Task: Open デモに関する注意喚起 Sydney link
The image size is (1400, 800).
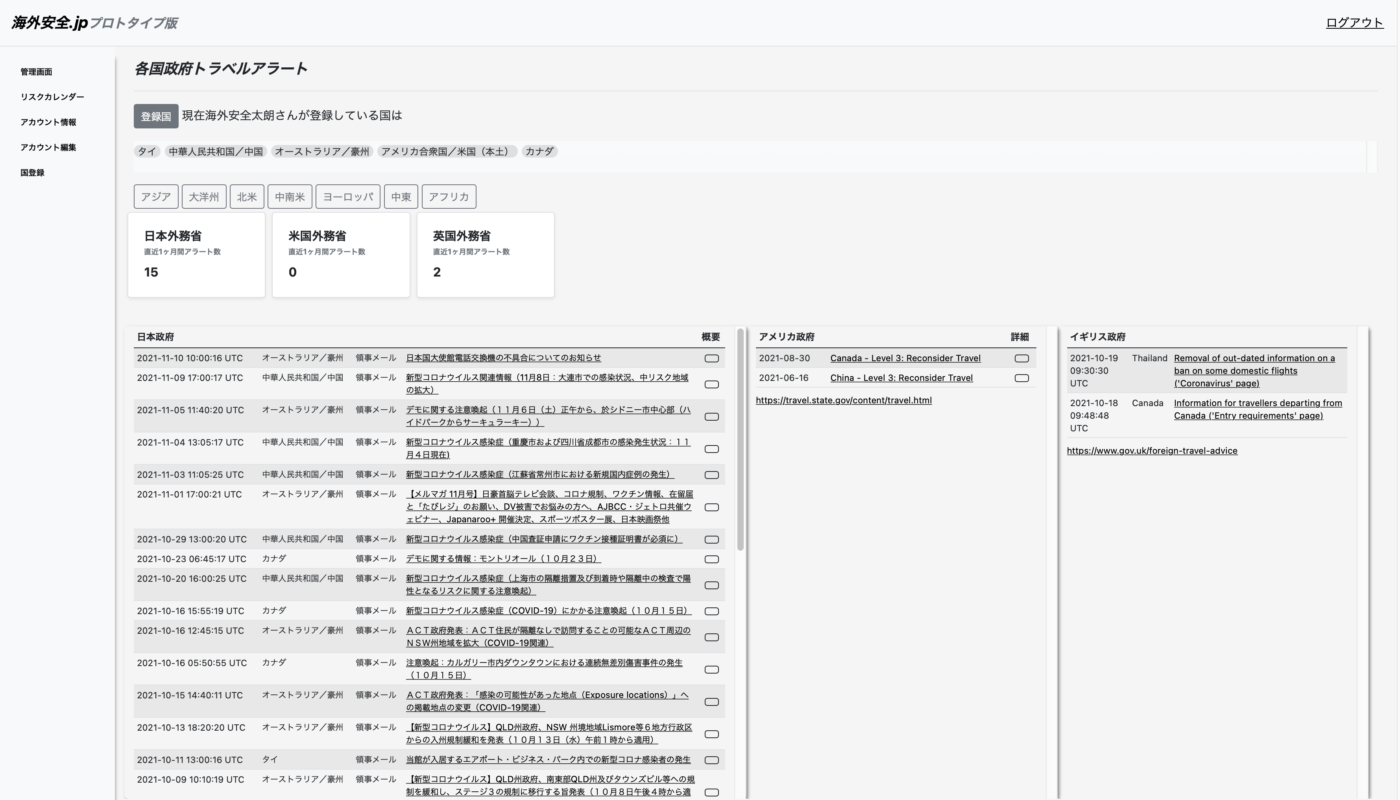Action: click(x=547, y=416)
